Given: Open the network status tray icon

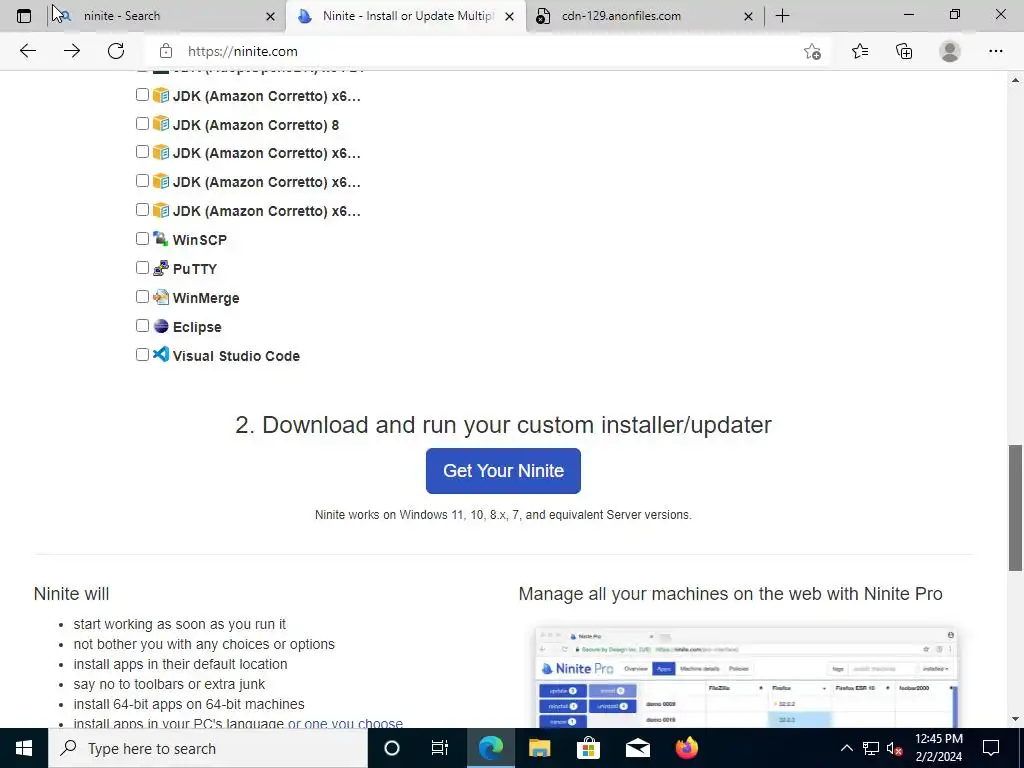Looking at the screenshot, I should pos(871,748).
